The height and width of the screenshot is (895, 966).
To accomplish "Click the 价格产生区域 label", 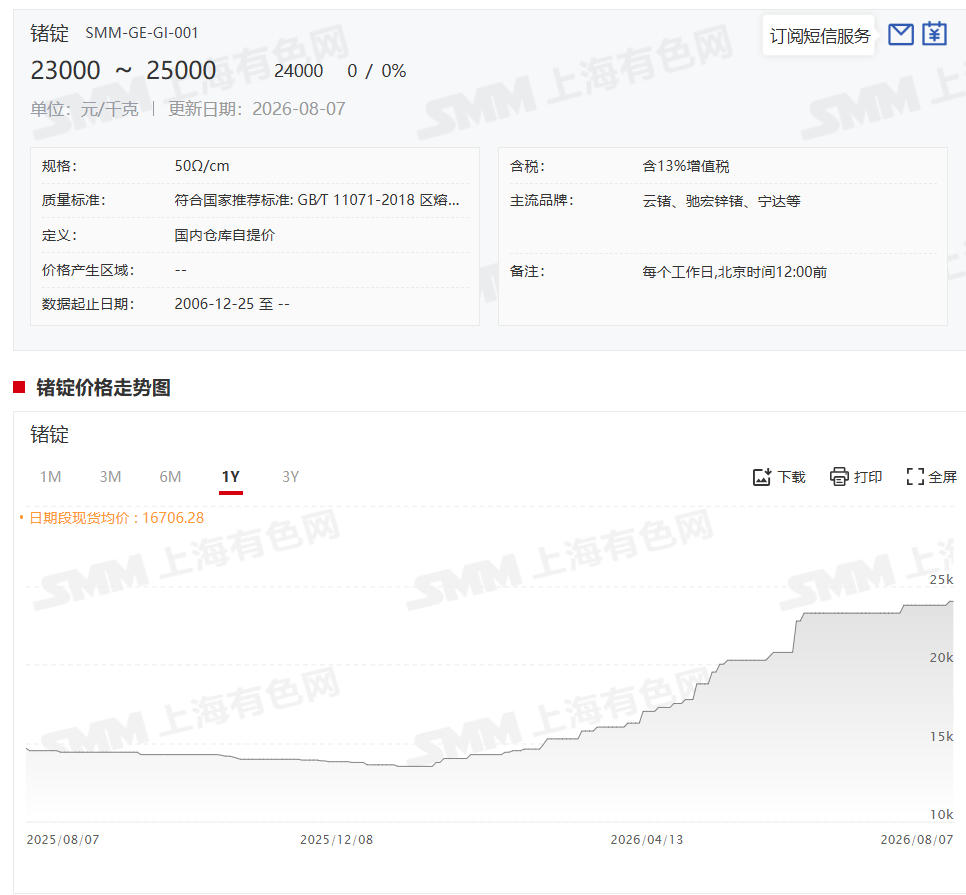I will point(88,270).
